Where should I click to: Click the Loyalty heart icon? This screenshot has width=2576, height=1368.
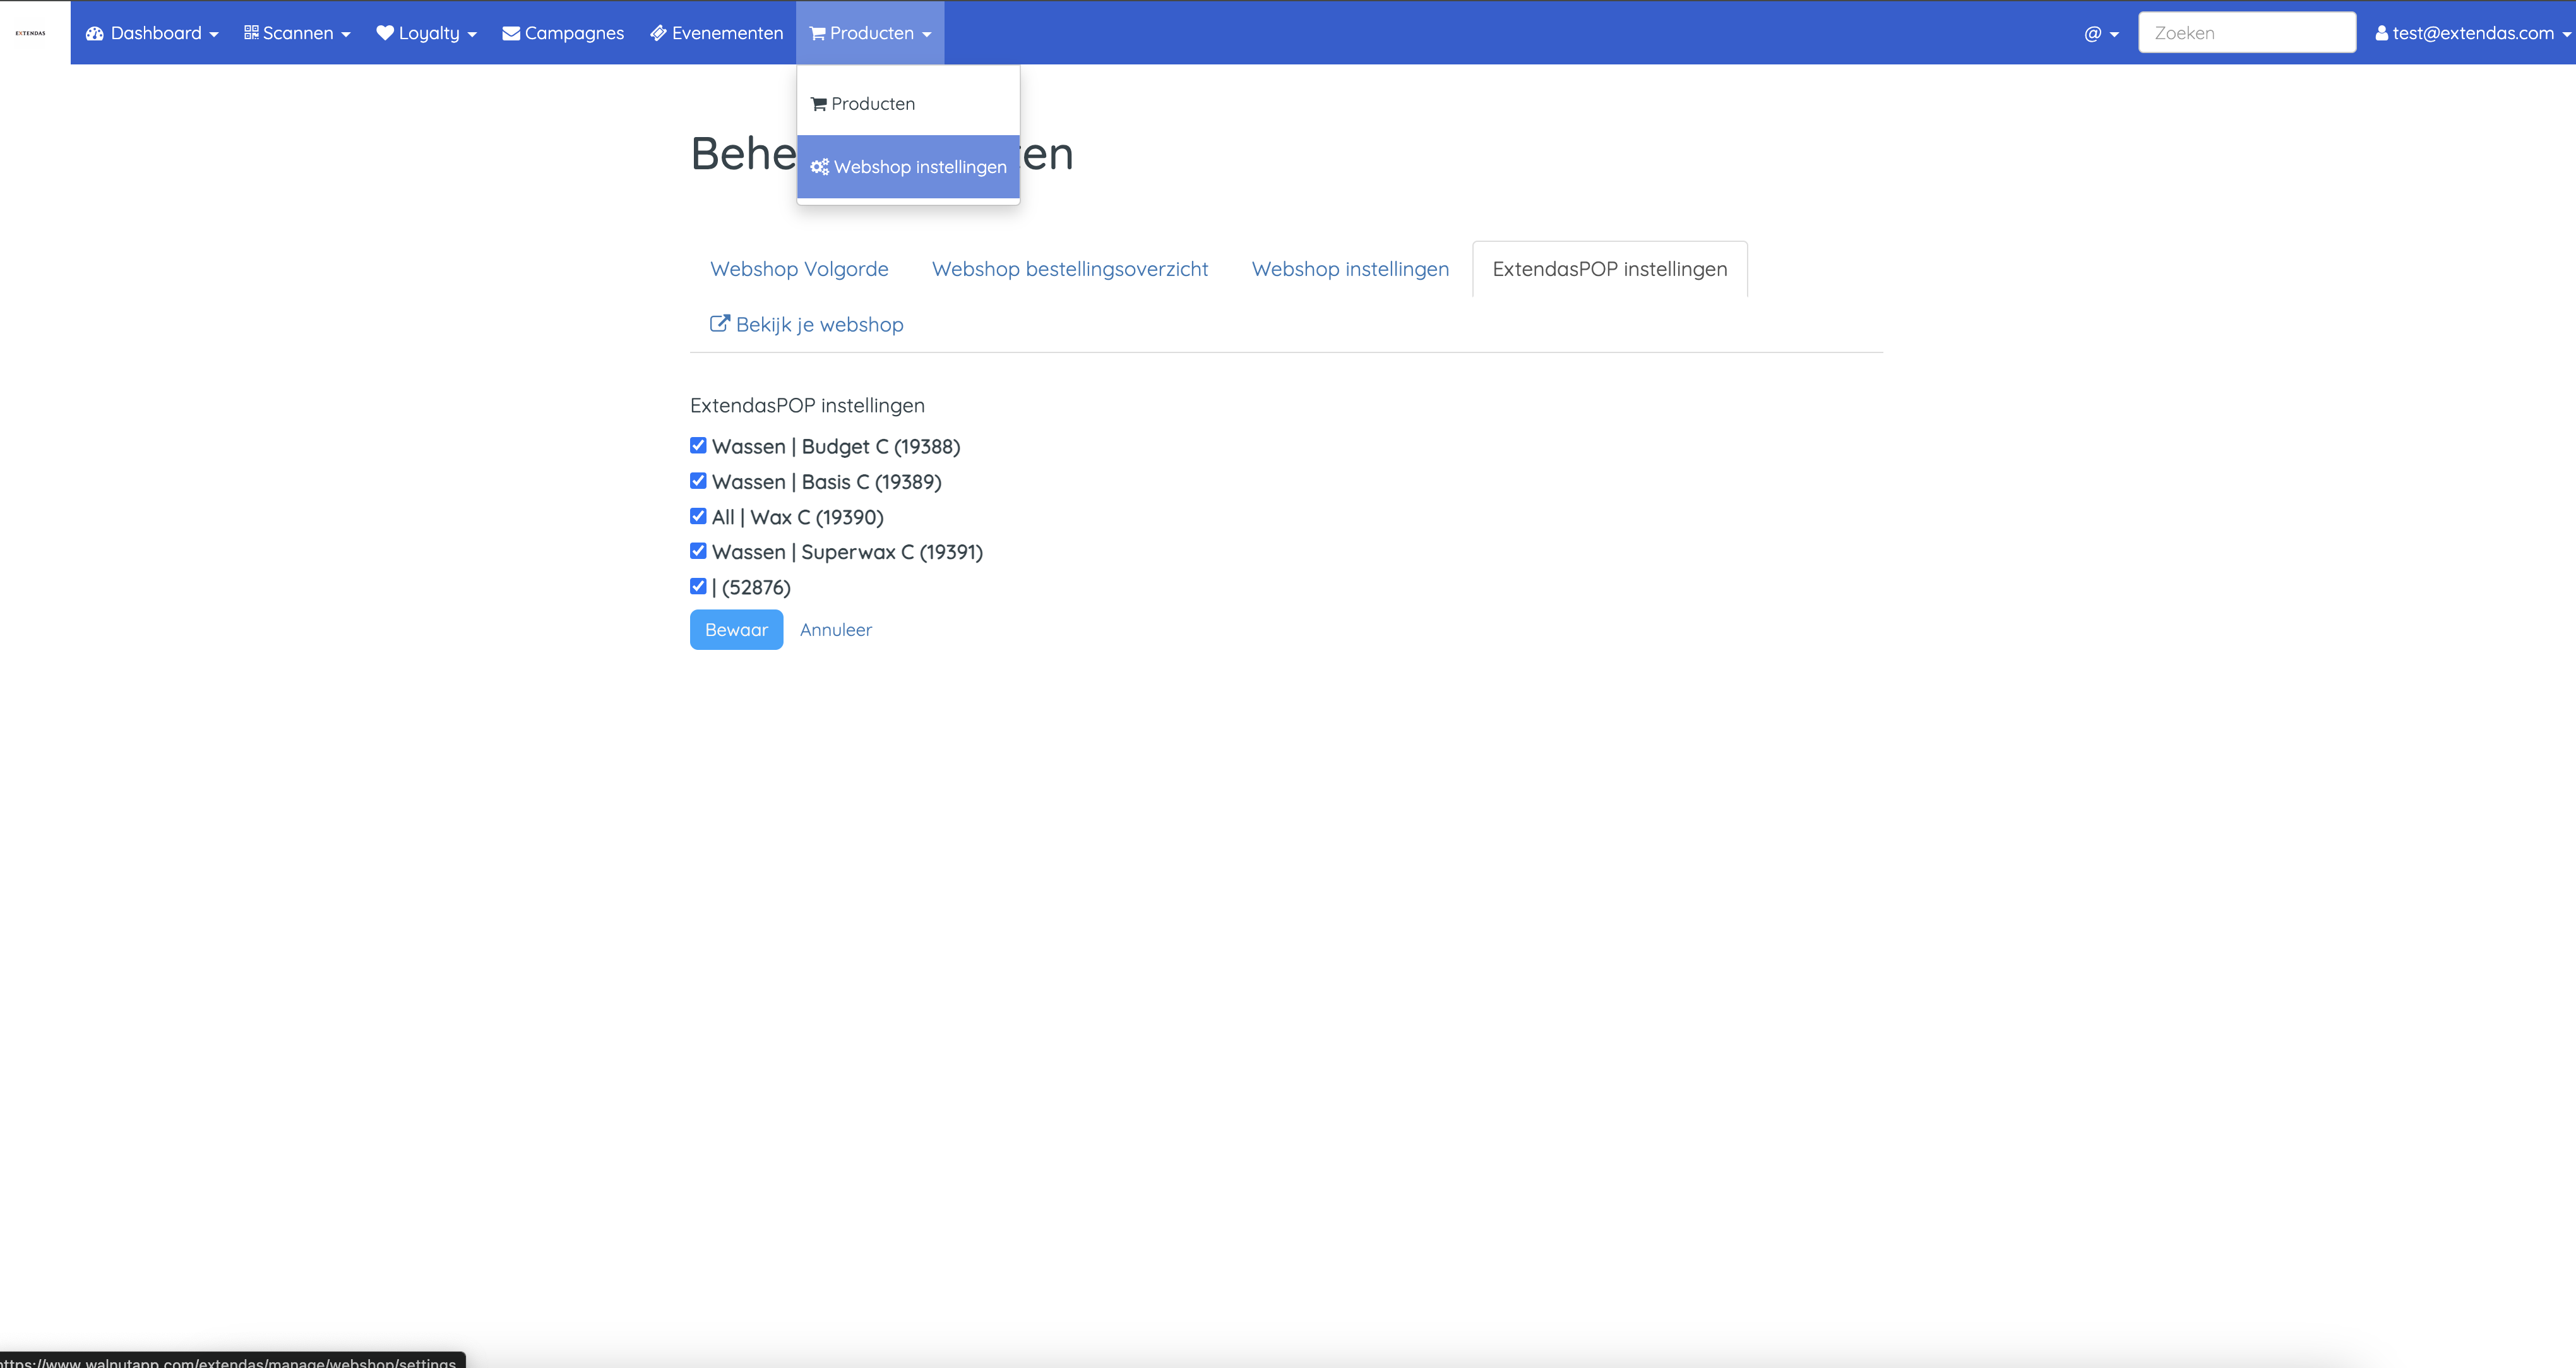(385, 33)
